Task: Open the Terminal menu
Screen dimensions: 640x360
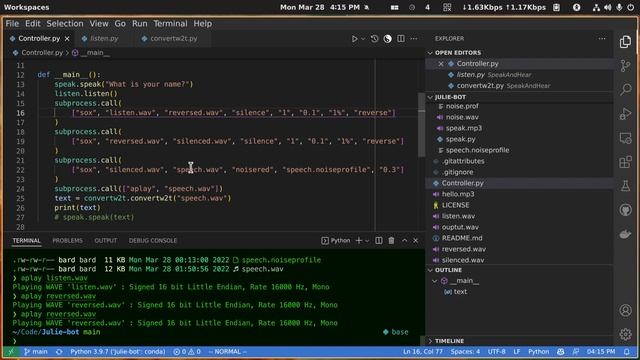Action: coord(170,24)
